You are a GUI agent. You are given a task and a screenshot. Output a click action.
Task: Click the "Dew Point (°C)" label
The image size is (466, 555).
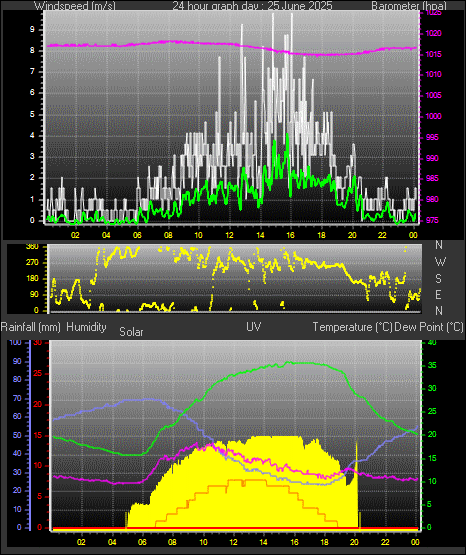[429, 327]
